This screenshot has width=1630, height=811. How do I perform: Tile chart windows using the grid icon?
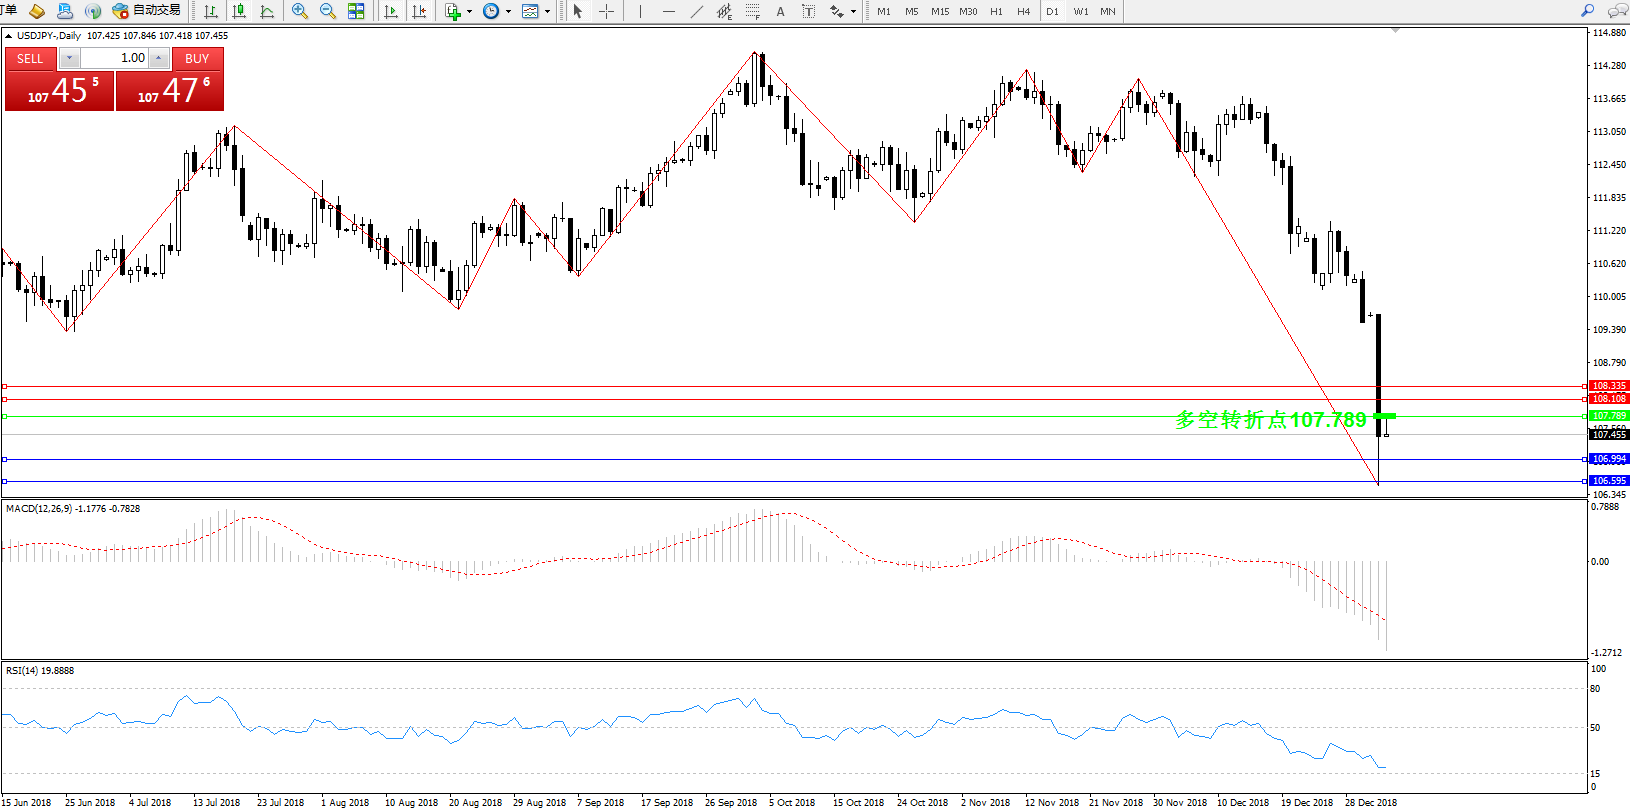click(356, 11)
